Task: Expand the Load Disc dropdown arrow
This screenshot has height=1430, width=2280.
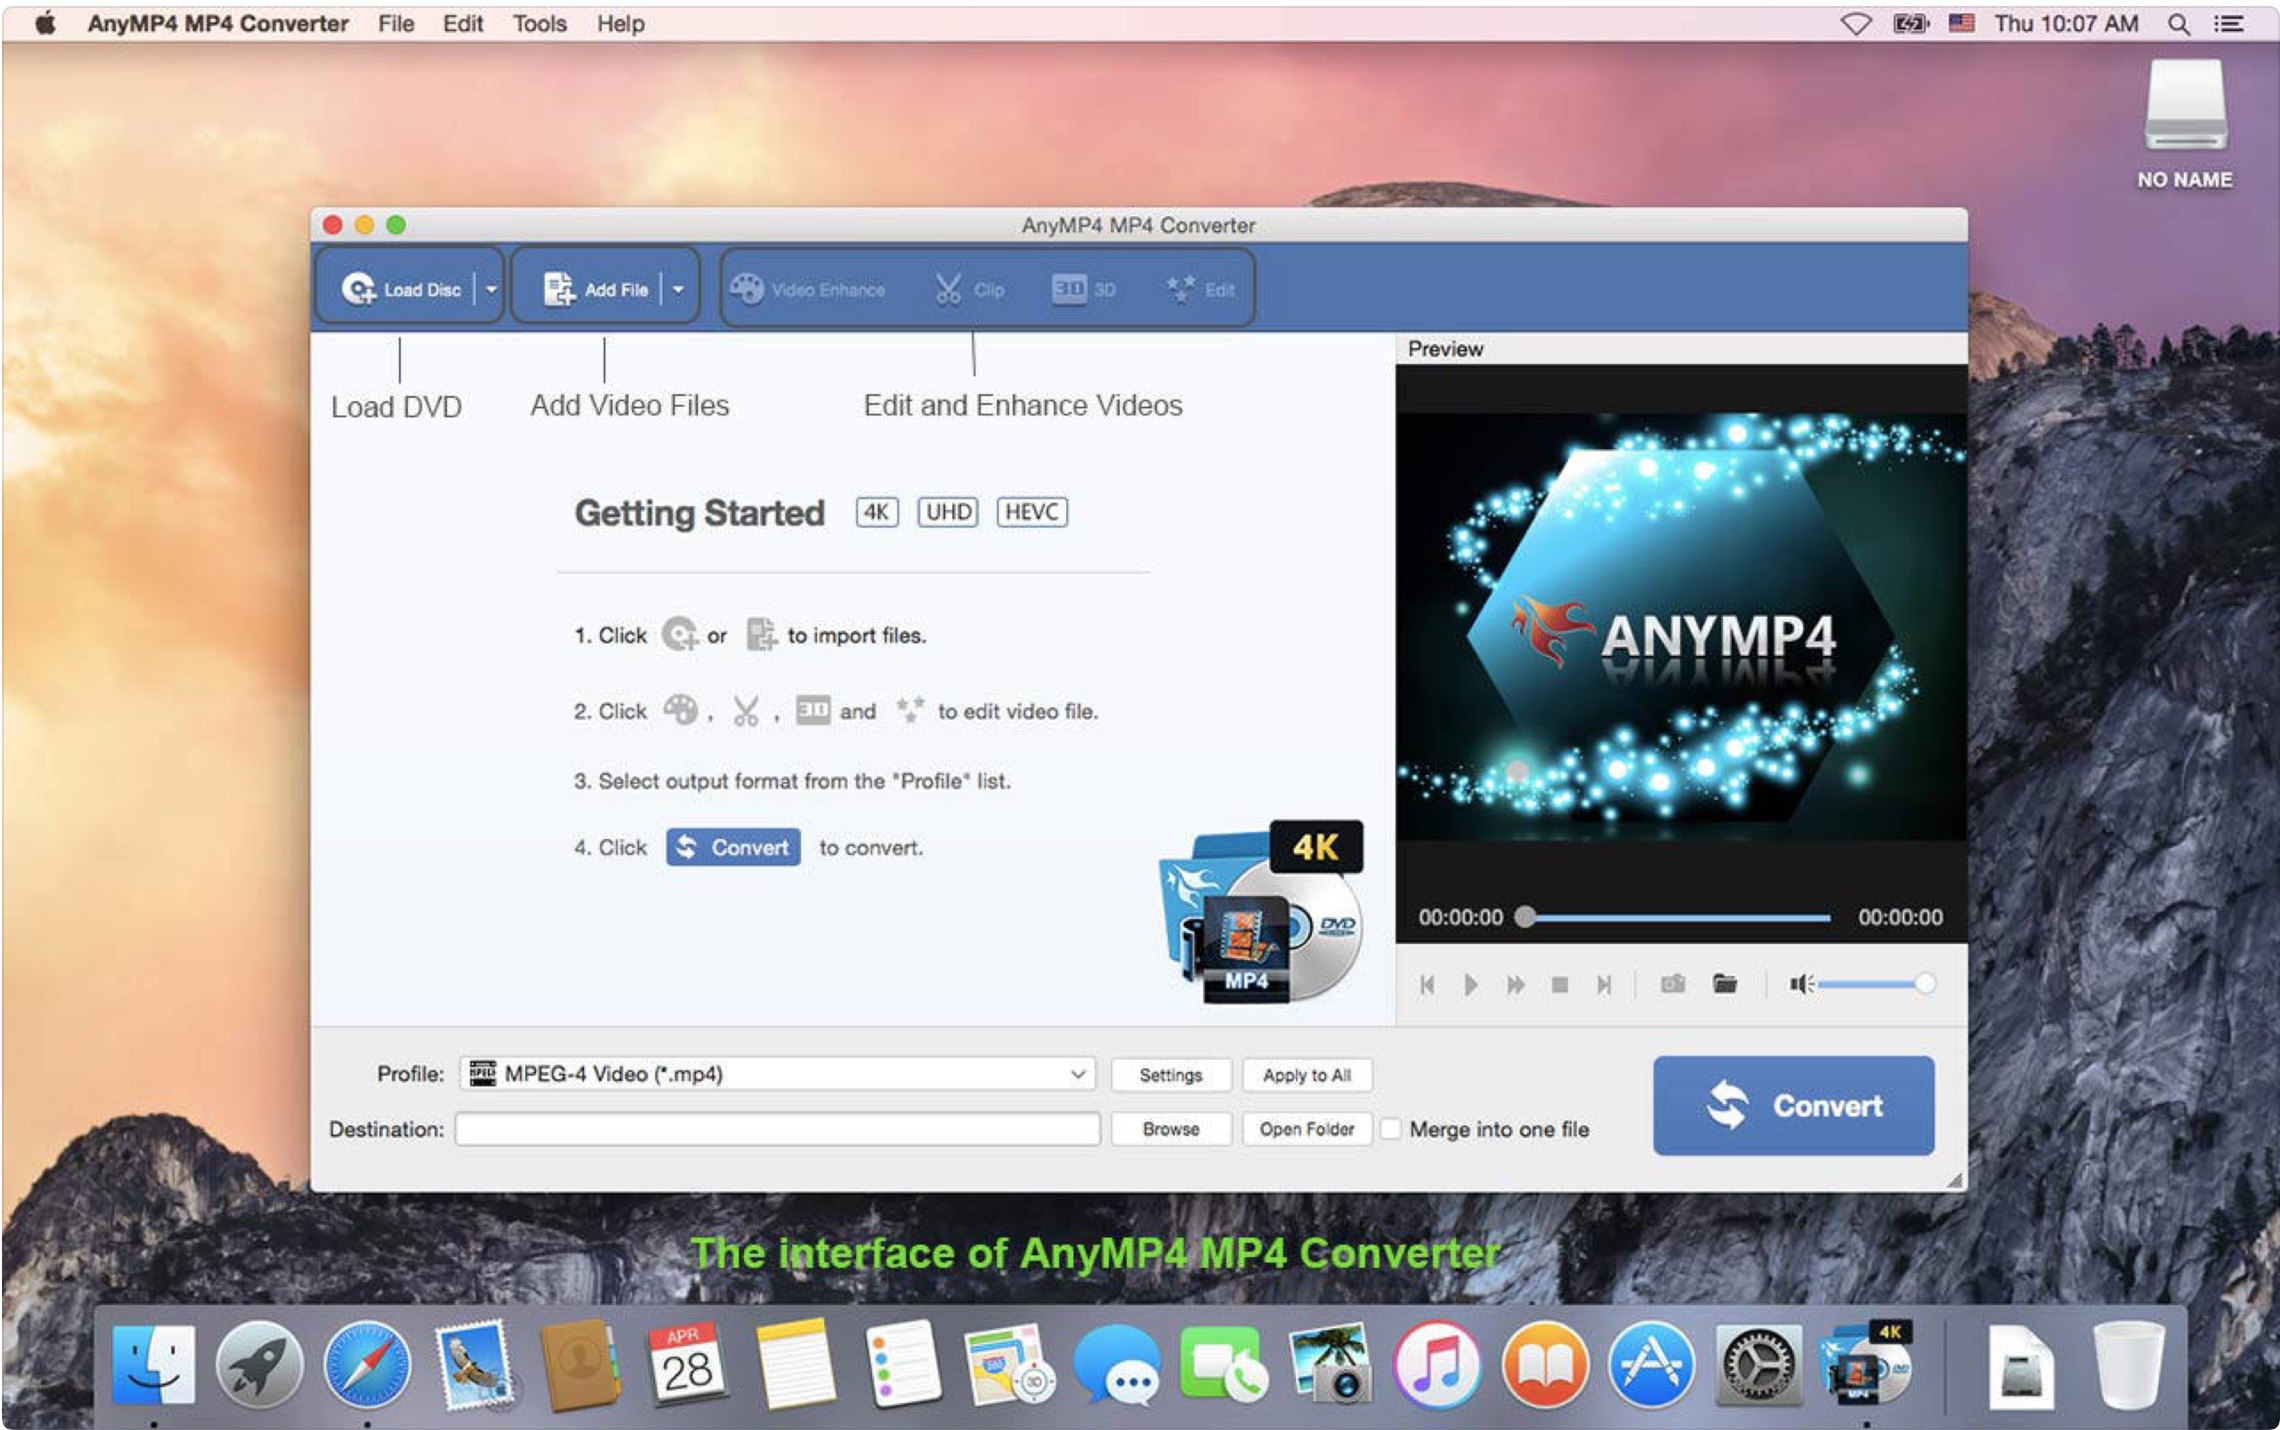Action: click(491, 289)
